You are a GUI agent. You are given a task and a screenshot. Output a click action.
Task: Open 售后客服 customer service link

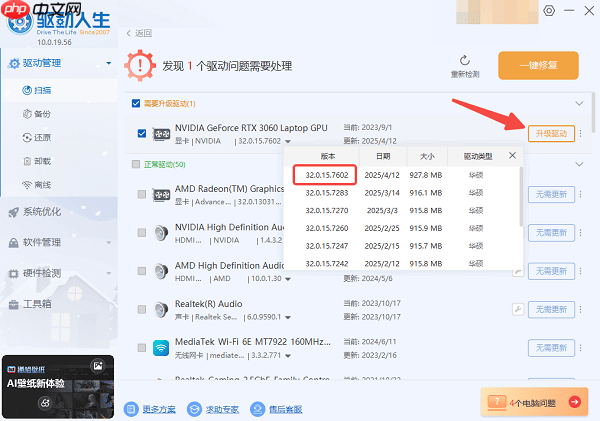(x=285, y=410)
